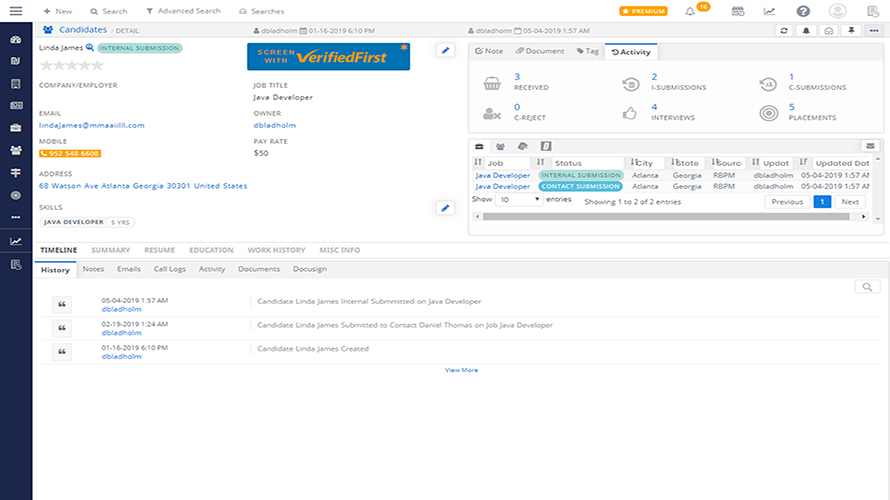This screenshot has width=890, height=500.
Task: Open Java Developer job with Internal Submission status
Action: (502, 175)
